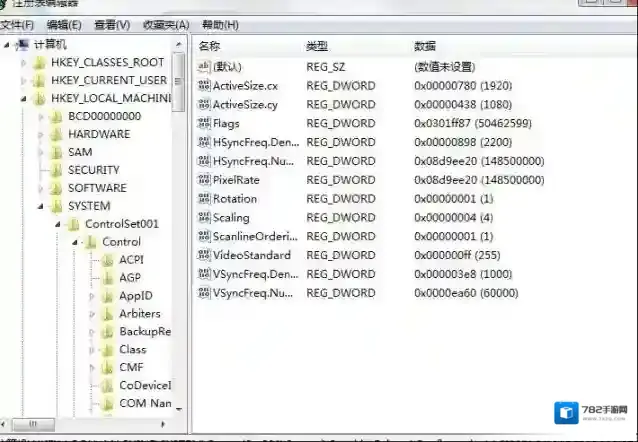
Task: Click the SOFTWARE key folder icon
Action: [56, 188]
